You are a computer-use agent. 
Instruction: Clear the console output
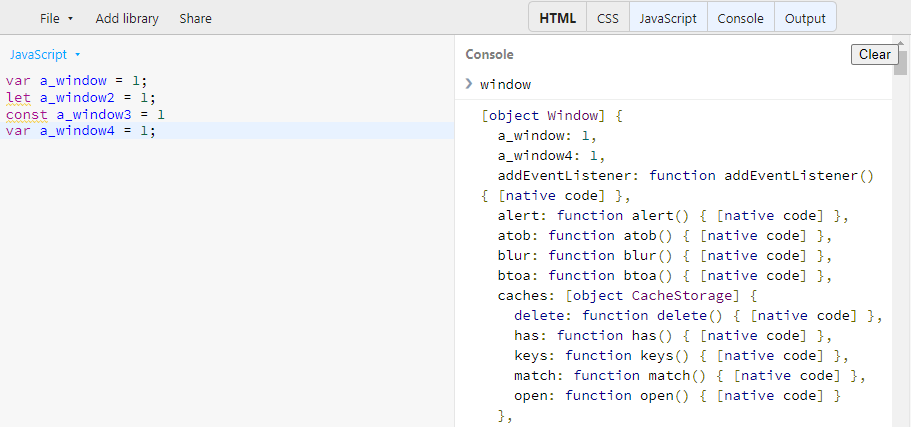click(x=874, y=55)
